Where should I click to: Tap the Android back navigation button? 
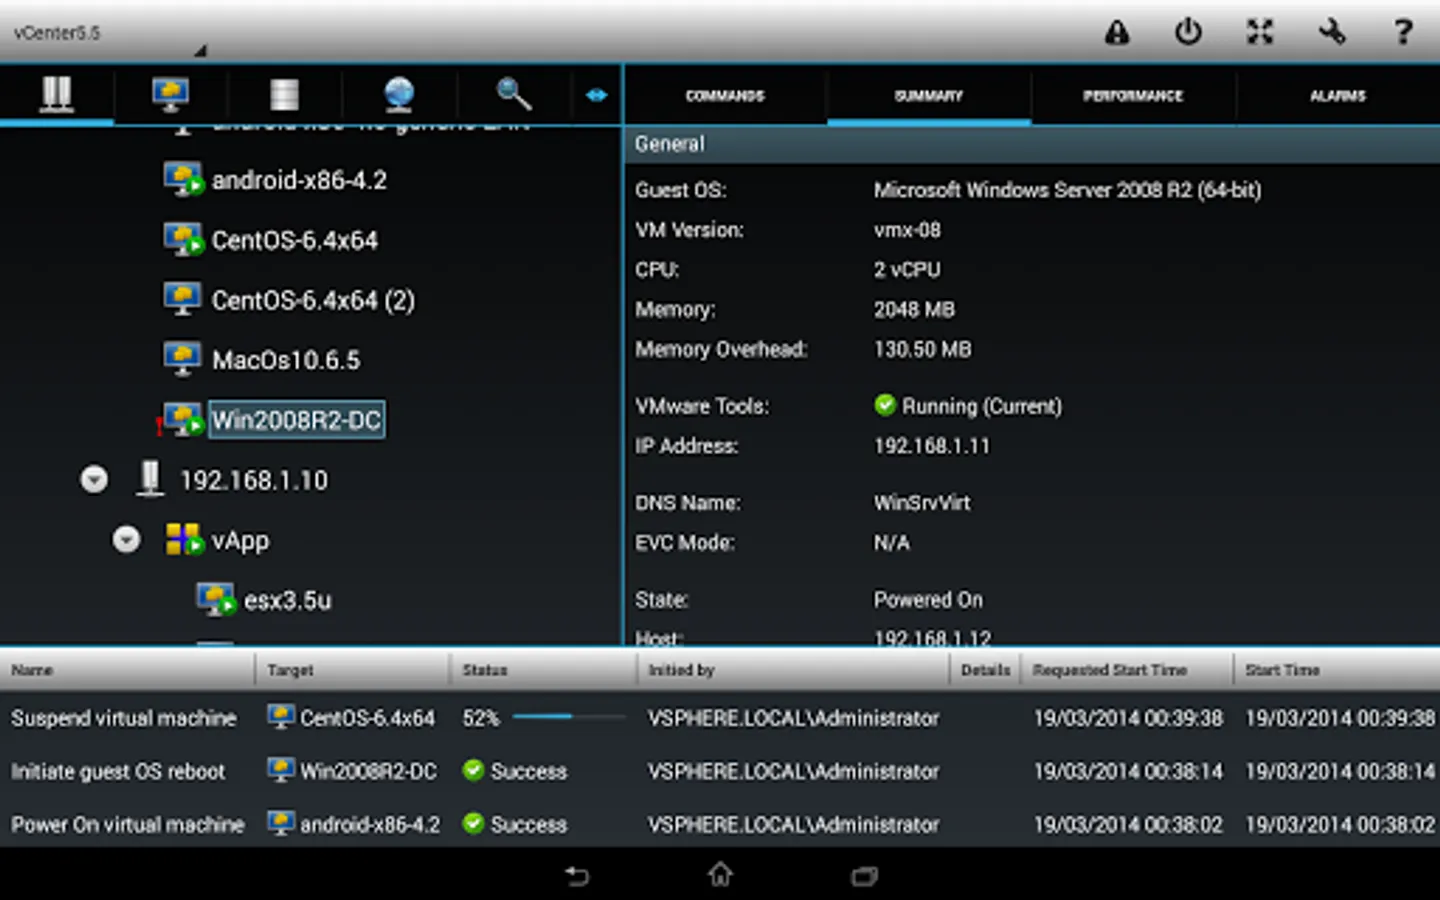click(577, 876)
